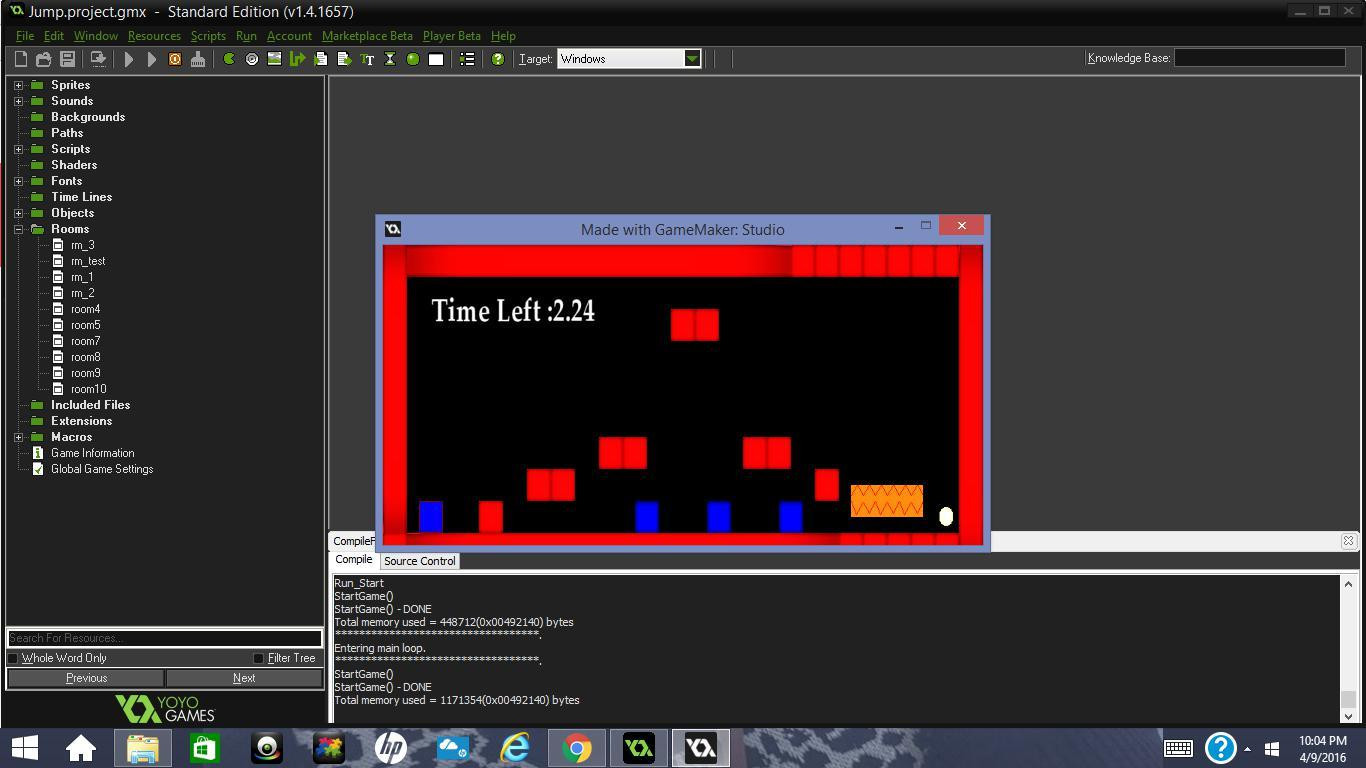Save the project with the floppy disk icon

click(68, 59)
